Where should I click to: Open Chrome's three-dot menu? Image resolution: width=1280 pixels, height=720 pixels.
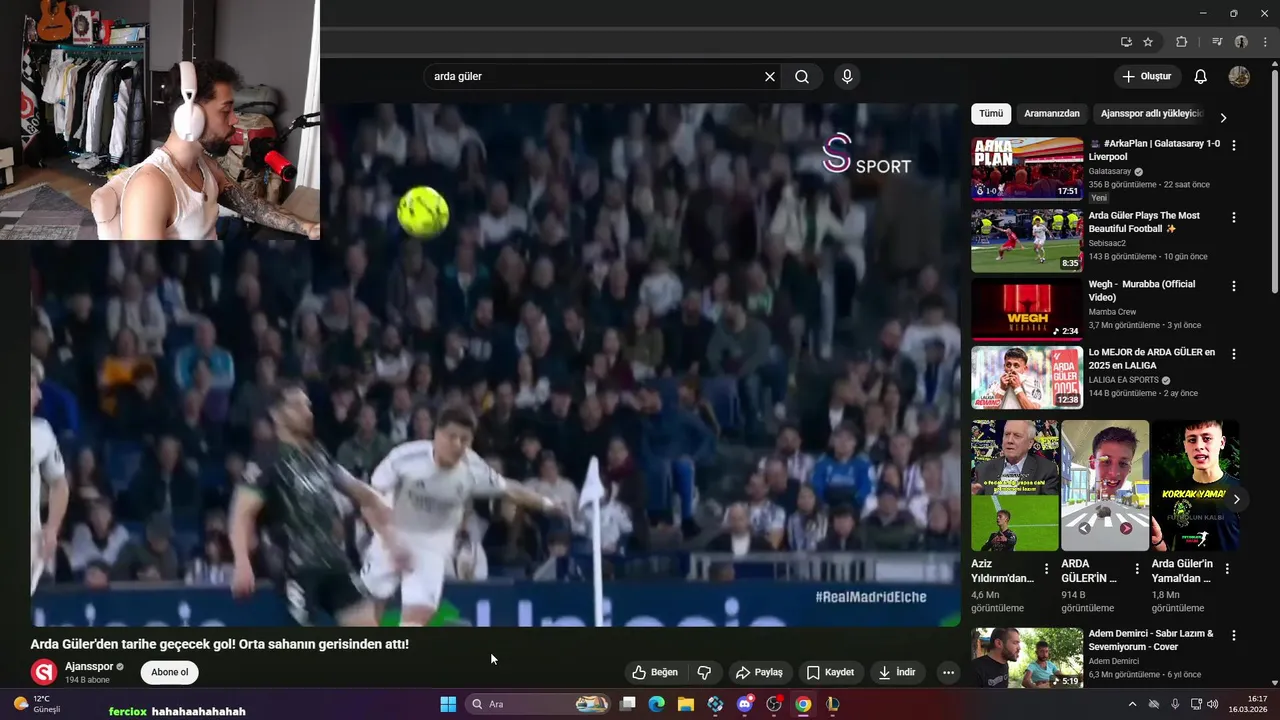coord(1265,42)
